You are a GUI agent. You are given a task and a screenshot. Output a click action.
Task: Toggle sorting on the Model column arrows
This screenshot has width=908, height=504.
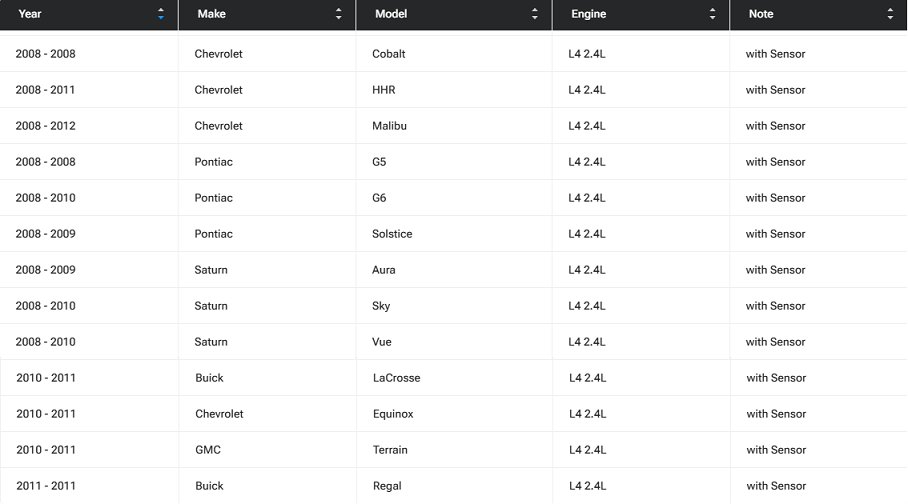point(534,14)
